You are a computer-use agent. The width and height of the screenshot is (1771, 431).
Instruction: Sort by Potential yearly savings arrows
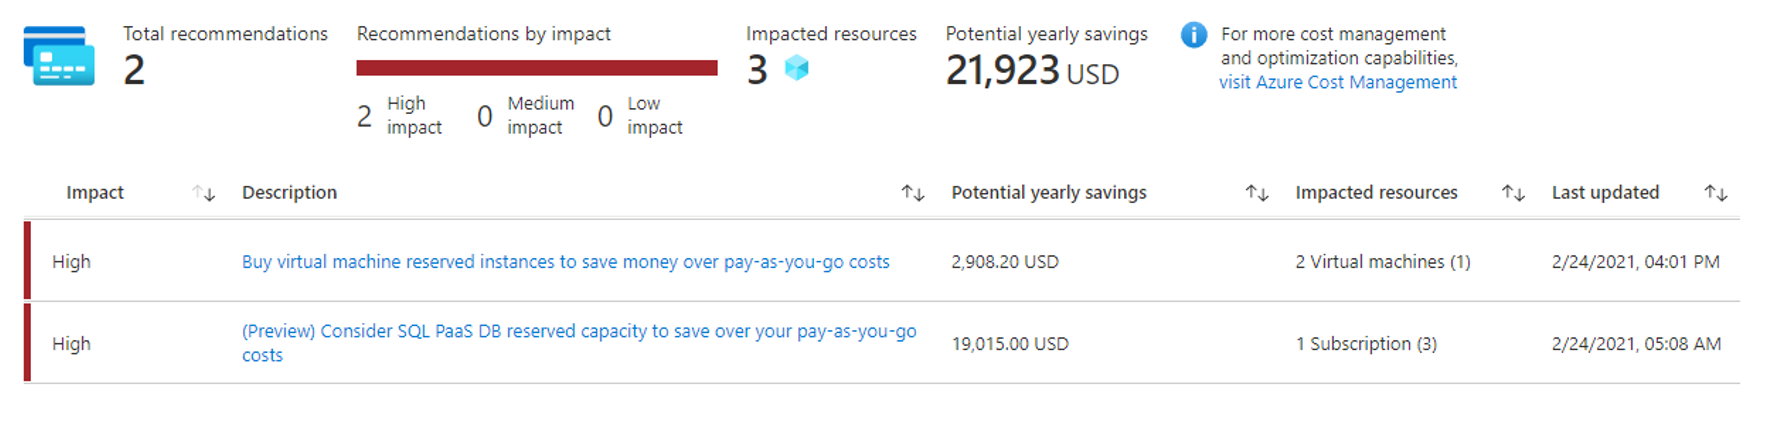click(1257, 193)
